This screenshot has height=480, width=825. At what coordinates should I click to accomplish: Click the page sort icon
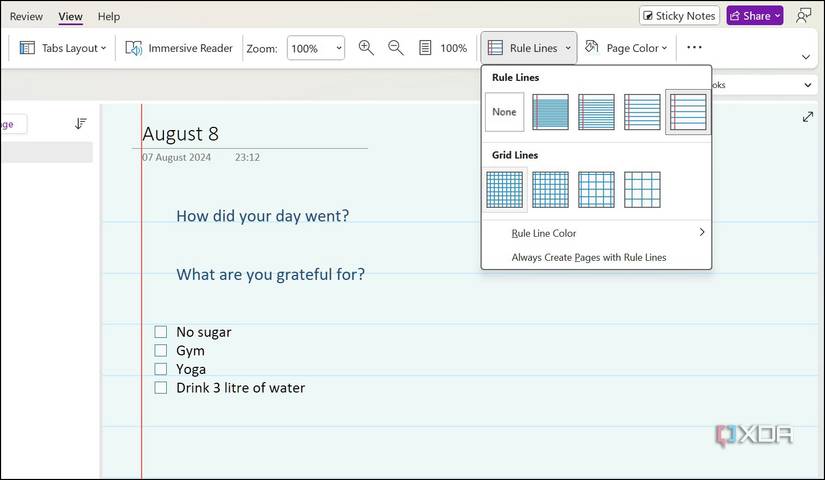(x=81, y=124)
